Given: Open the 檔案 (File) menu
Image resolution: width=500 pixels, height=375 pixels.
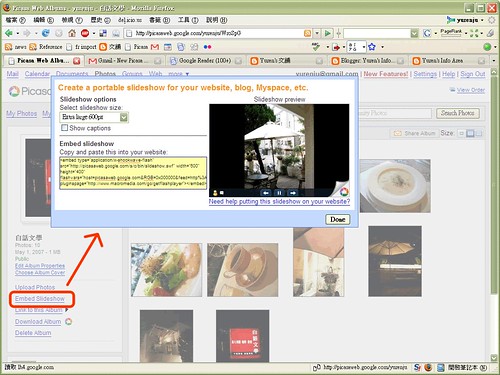Looking at the screenshot, I should 15,20.
